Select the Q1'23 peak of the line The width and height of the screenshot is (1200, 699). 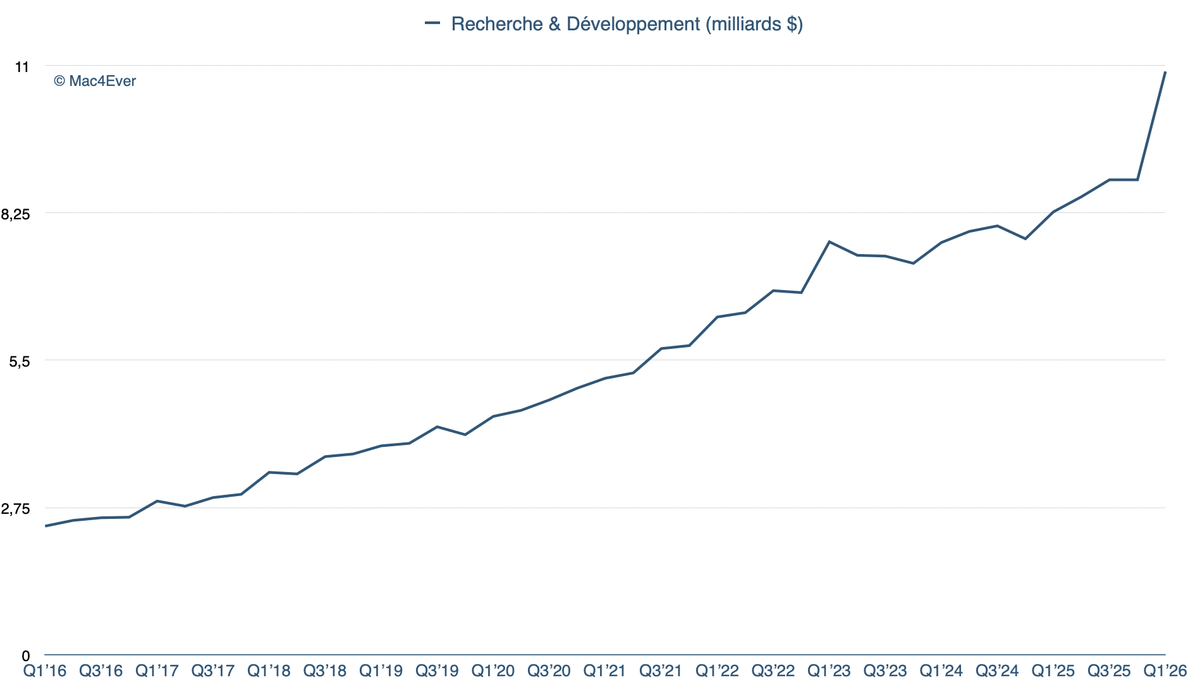pos(827,241)
